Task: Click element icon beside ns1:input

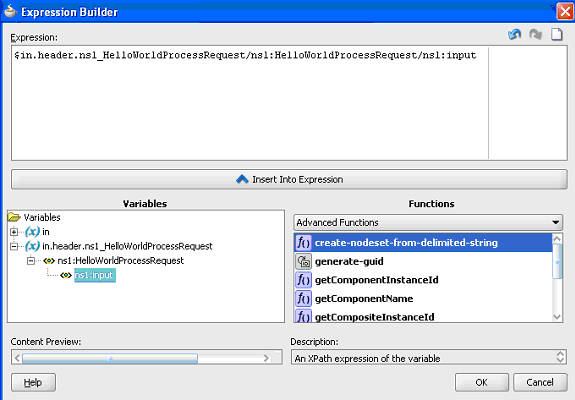Action: point(66,275)
